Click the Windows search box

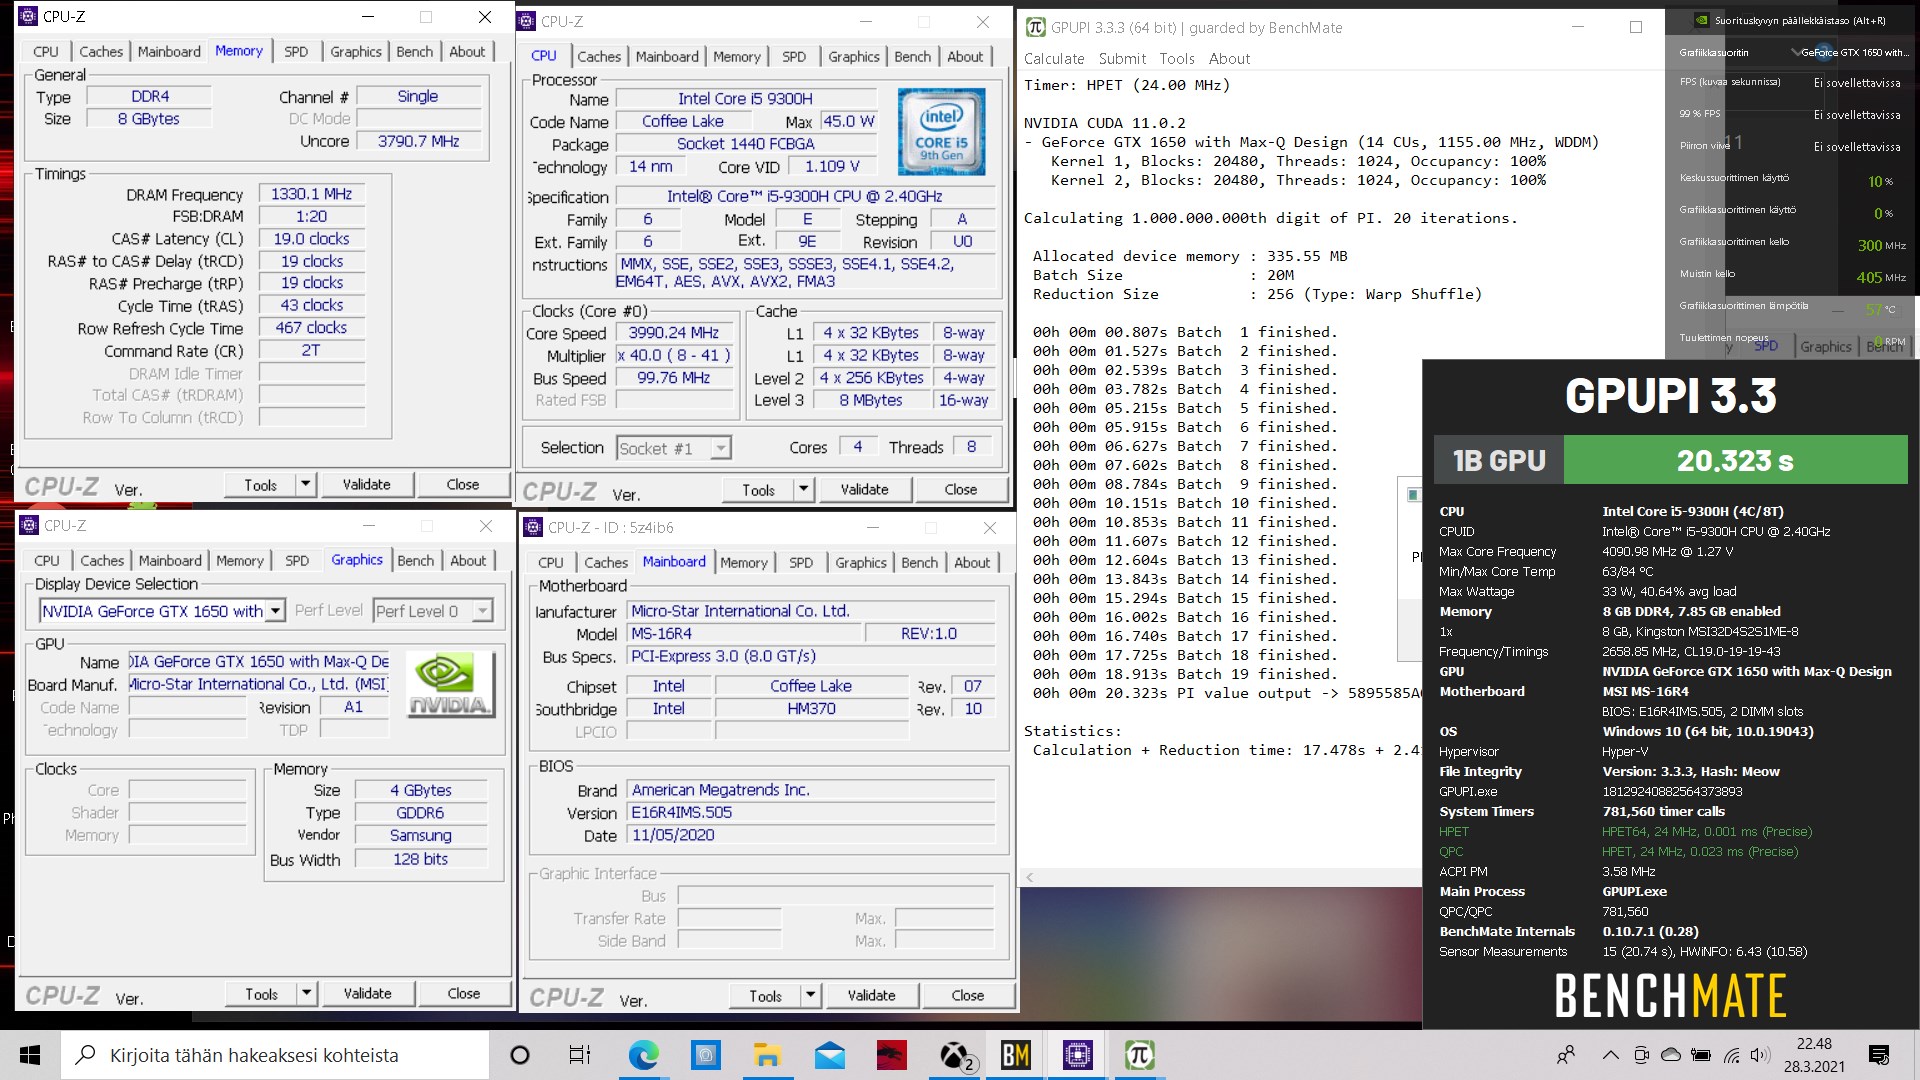click(x=276, y=1055)
